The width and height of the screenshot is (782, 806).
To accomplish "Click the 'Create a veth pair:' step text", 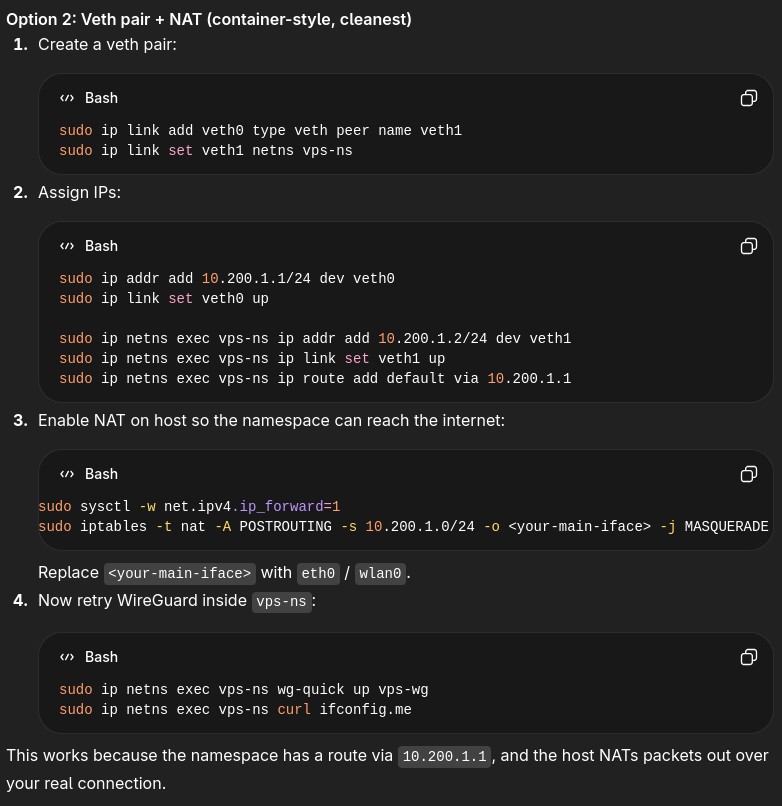I will pyautogui.click(x=107, y=45).
